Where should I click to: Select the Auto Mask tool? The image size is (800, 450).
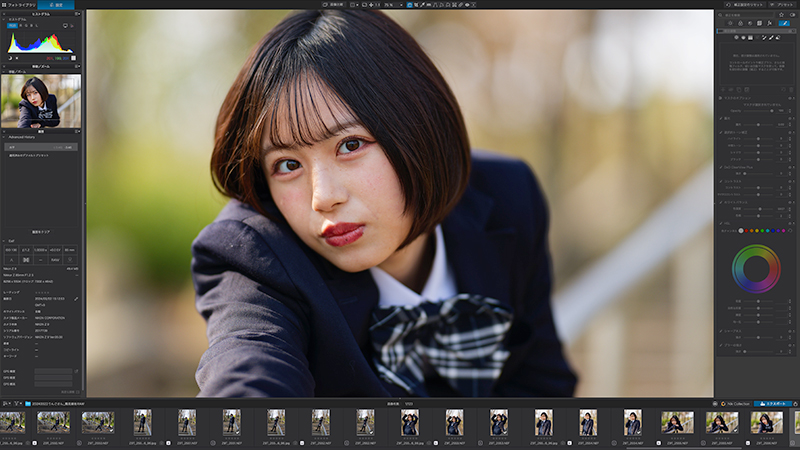764,37
